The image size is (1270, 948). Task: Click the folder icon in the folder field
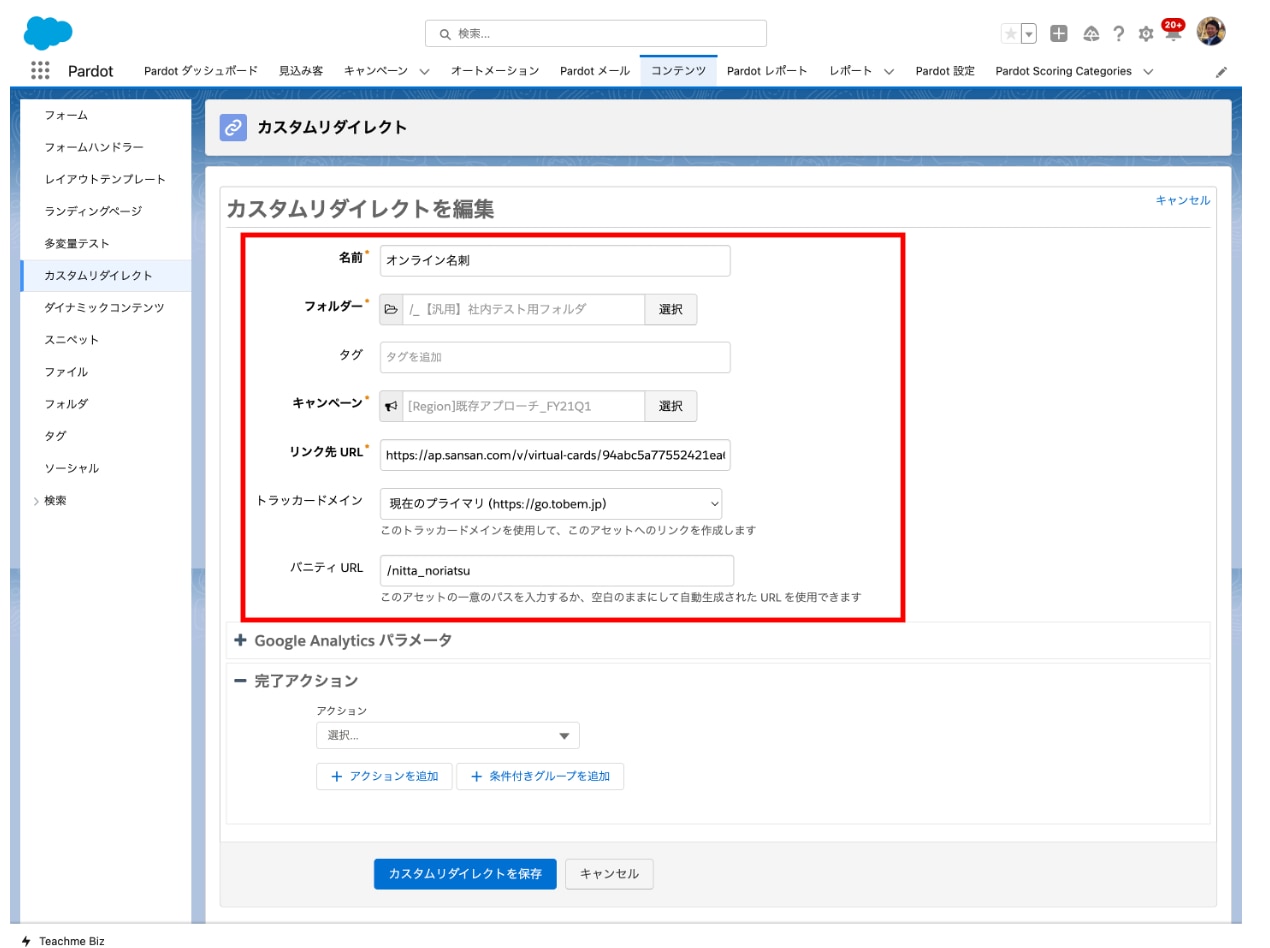point(391,309)
